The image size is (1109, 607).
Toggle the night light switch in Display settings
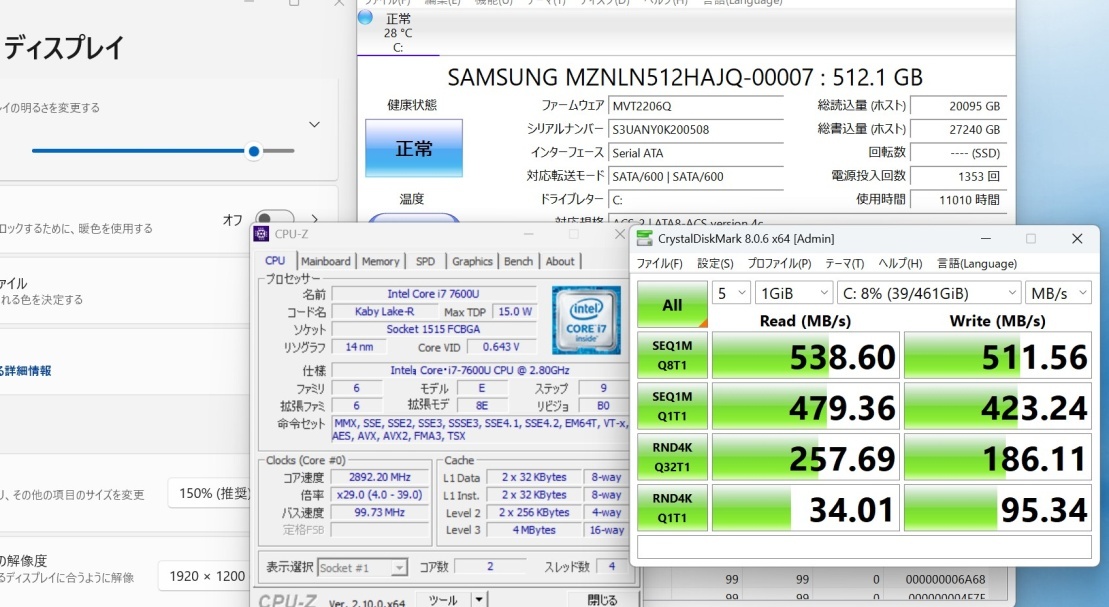274,219
